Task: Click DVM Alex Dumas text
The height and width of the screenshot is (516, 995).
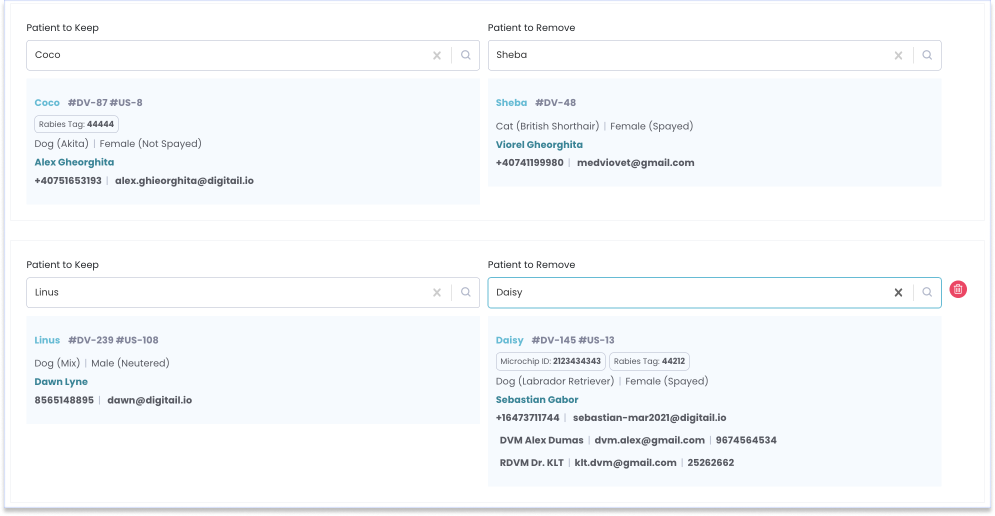Action: tap(541, 440)
